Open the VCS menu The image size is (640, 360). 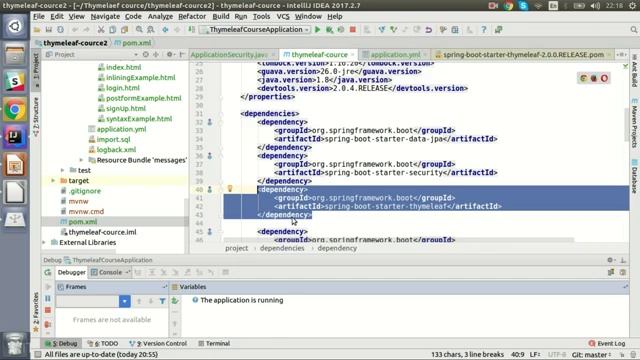click(283, 16)
